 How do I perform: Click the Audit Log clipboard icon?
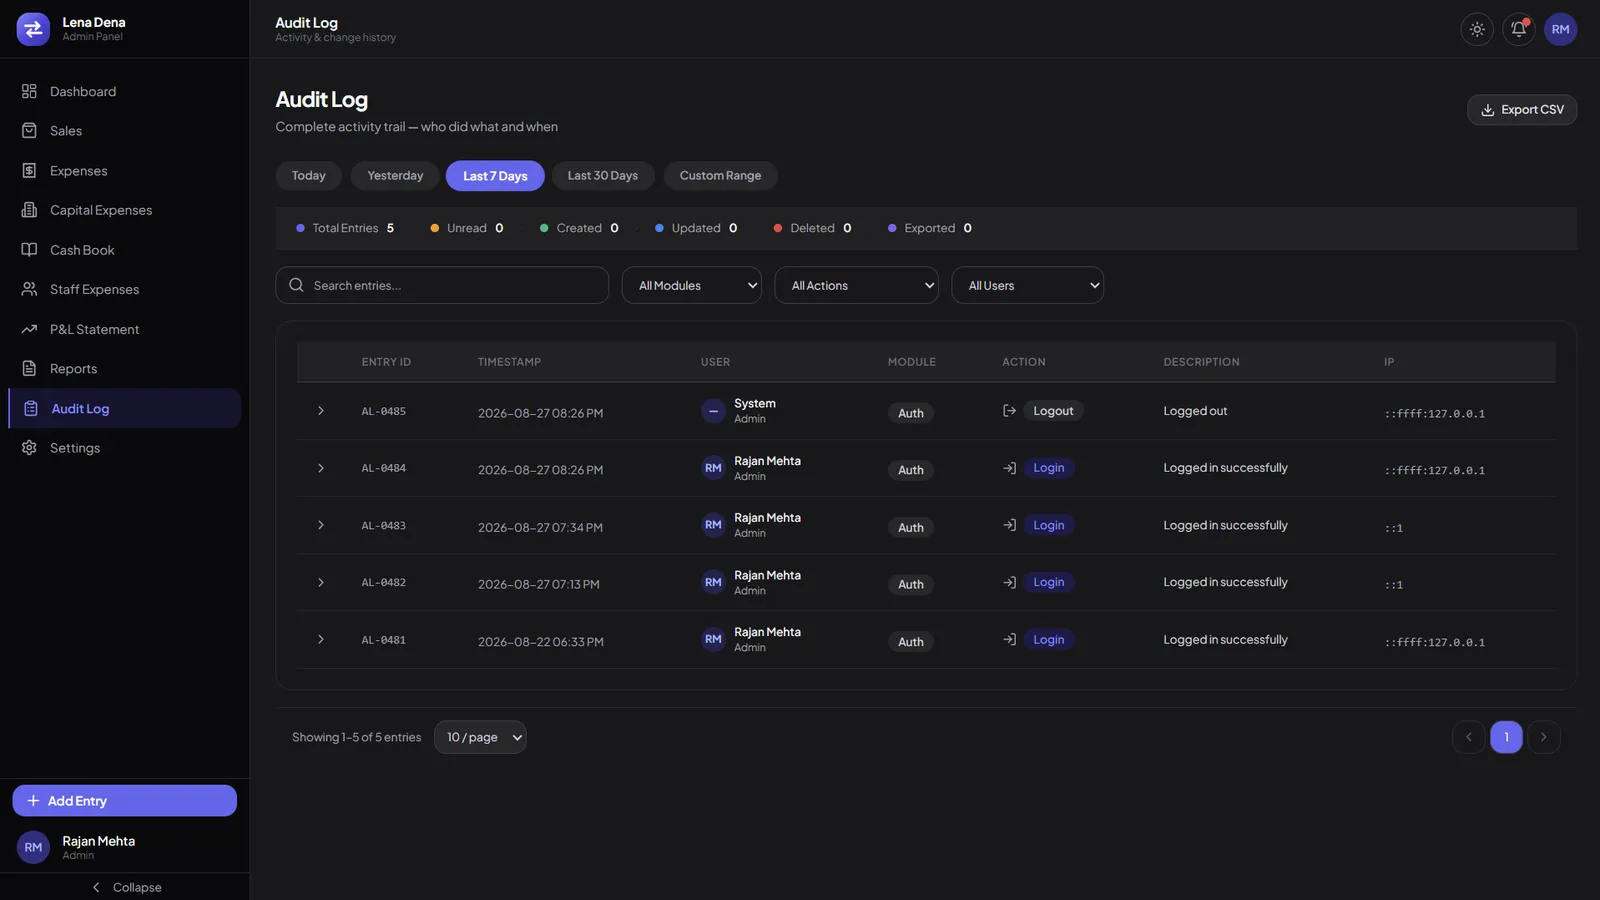(31, 409)
